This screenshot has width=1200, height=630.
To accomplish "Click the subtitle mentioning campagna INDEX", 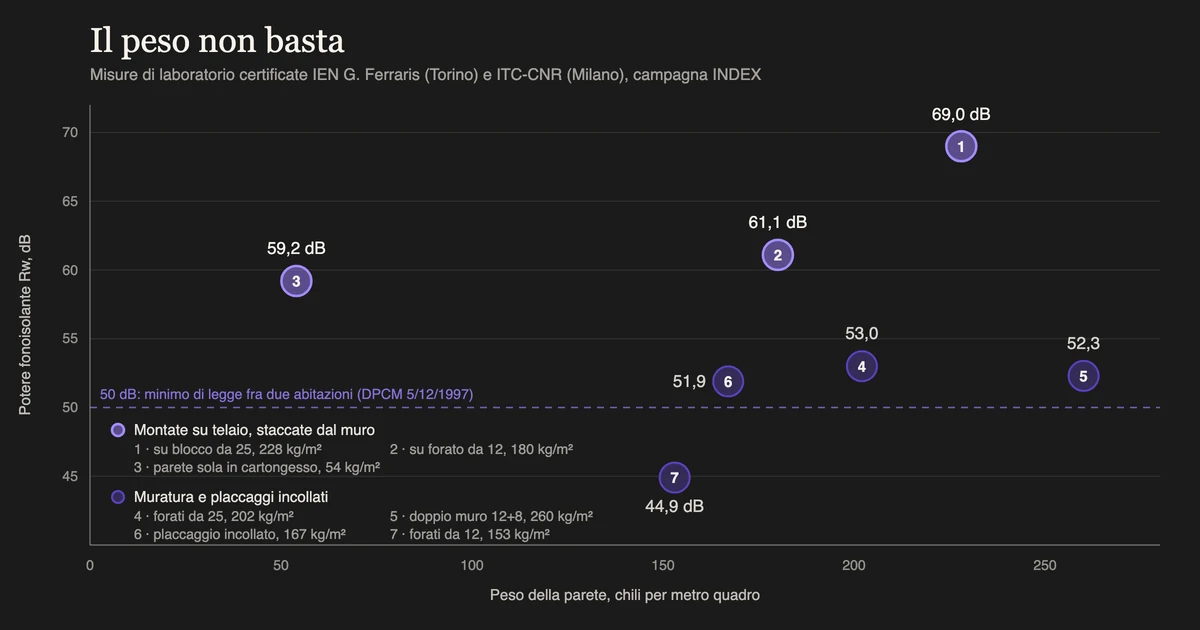I will (x=425, y=75).
